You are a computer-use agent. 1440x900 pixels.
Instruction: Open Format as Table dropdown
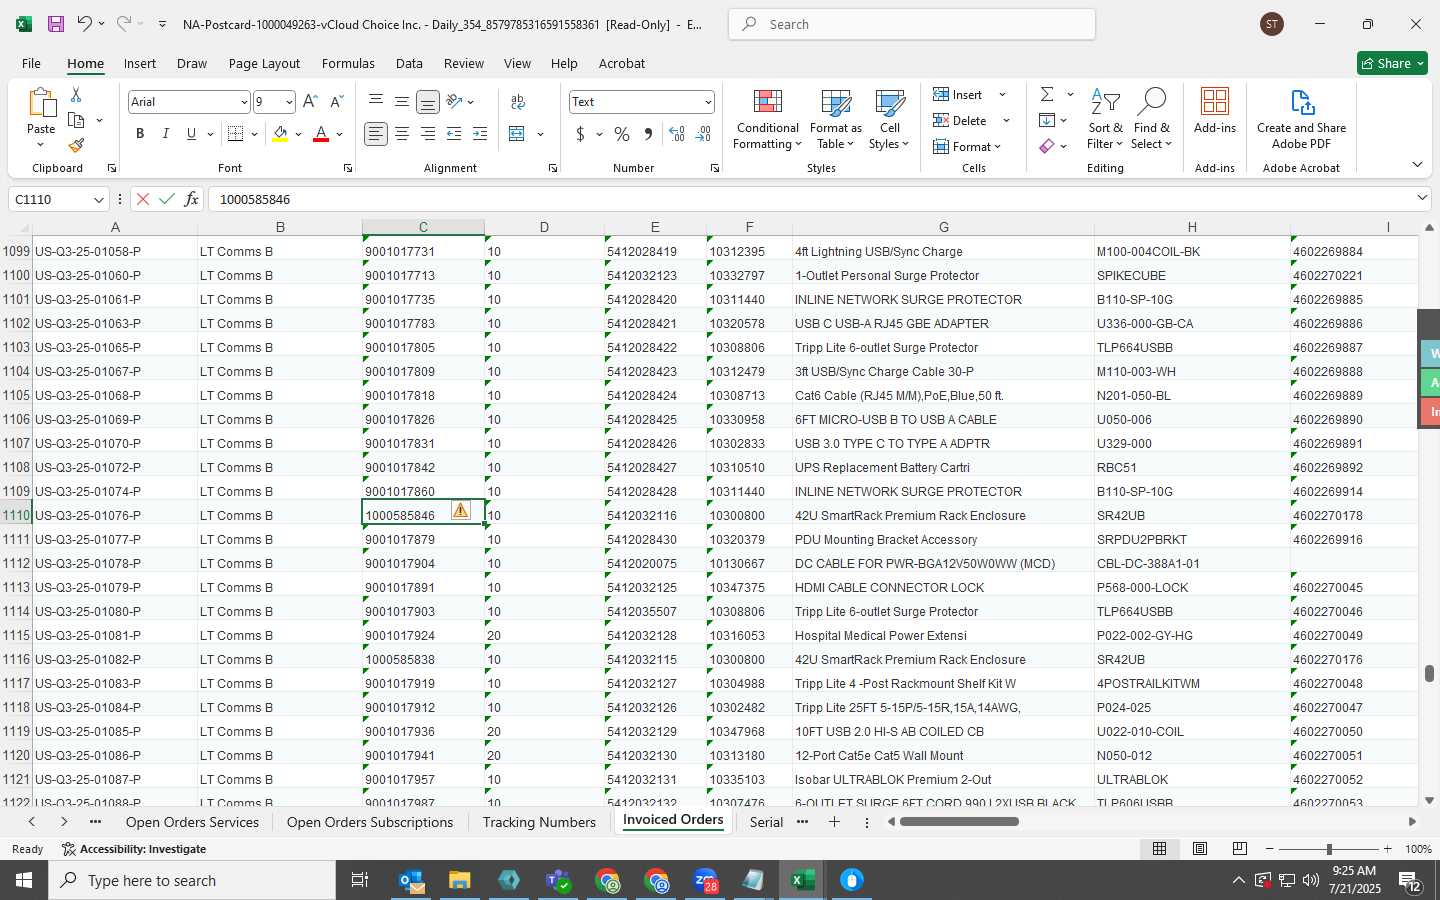tap(836, 119)
